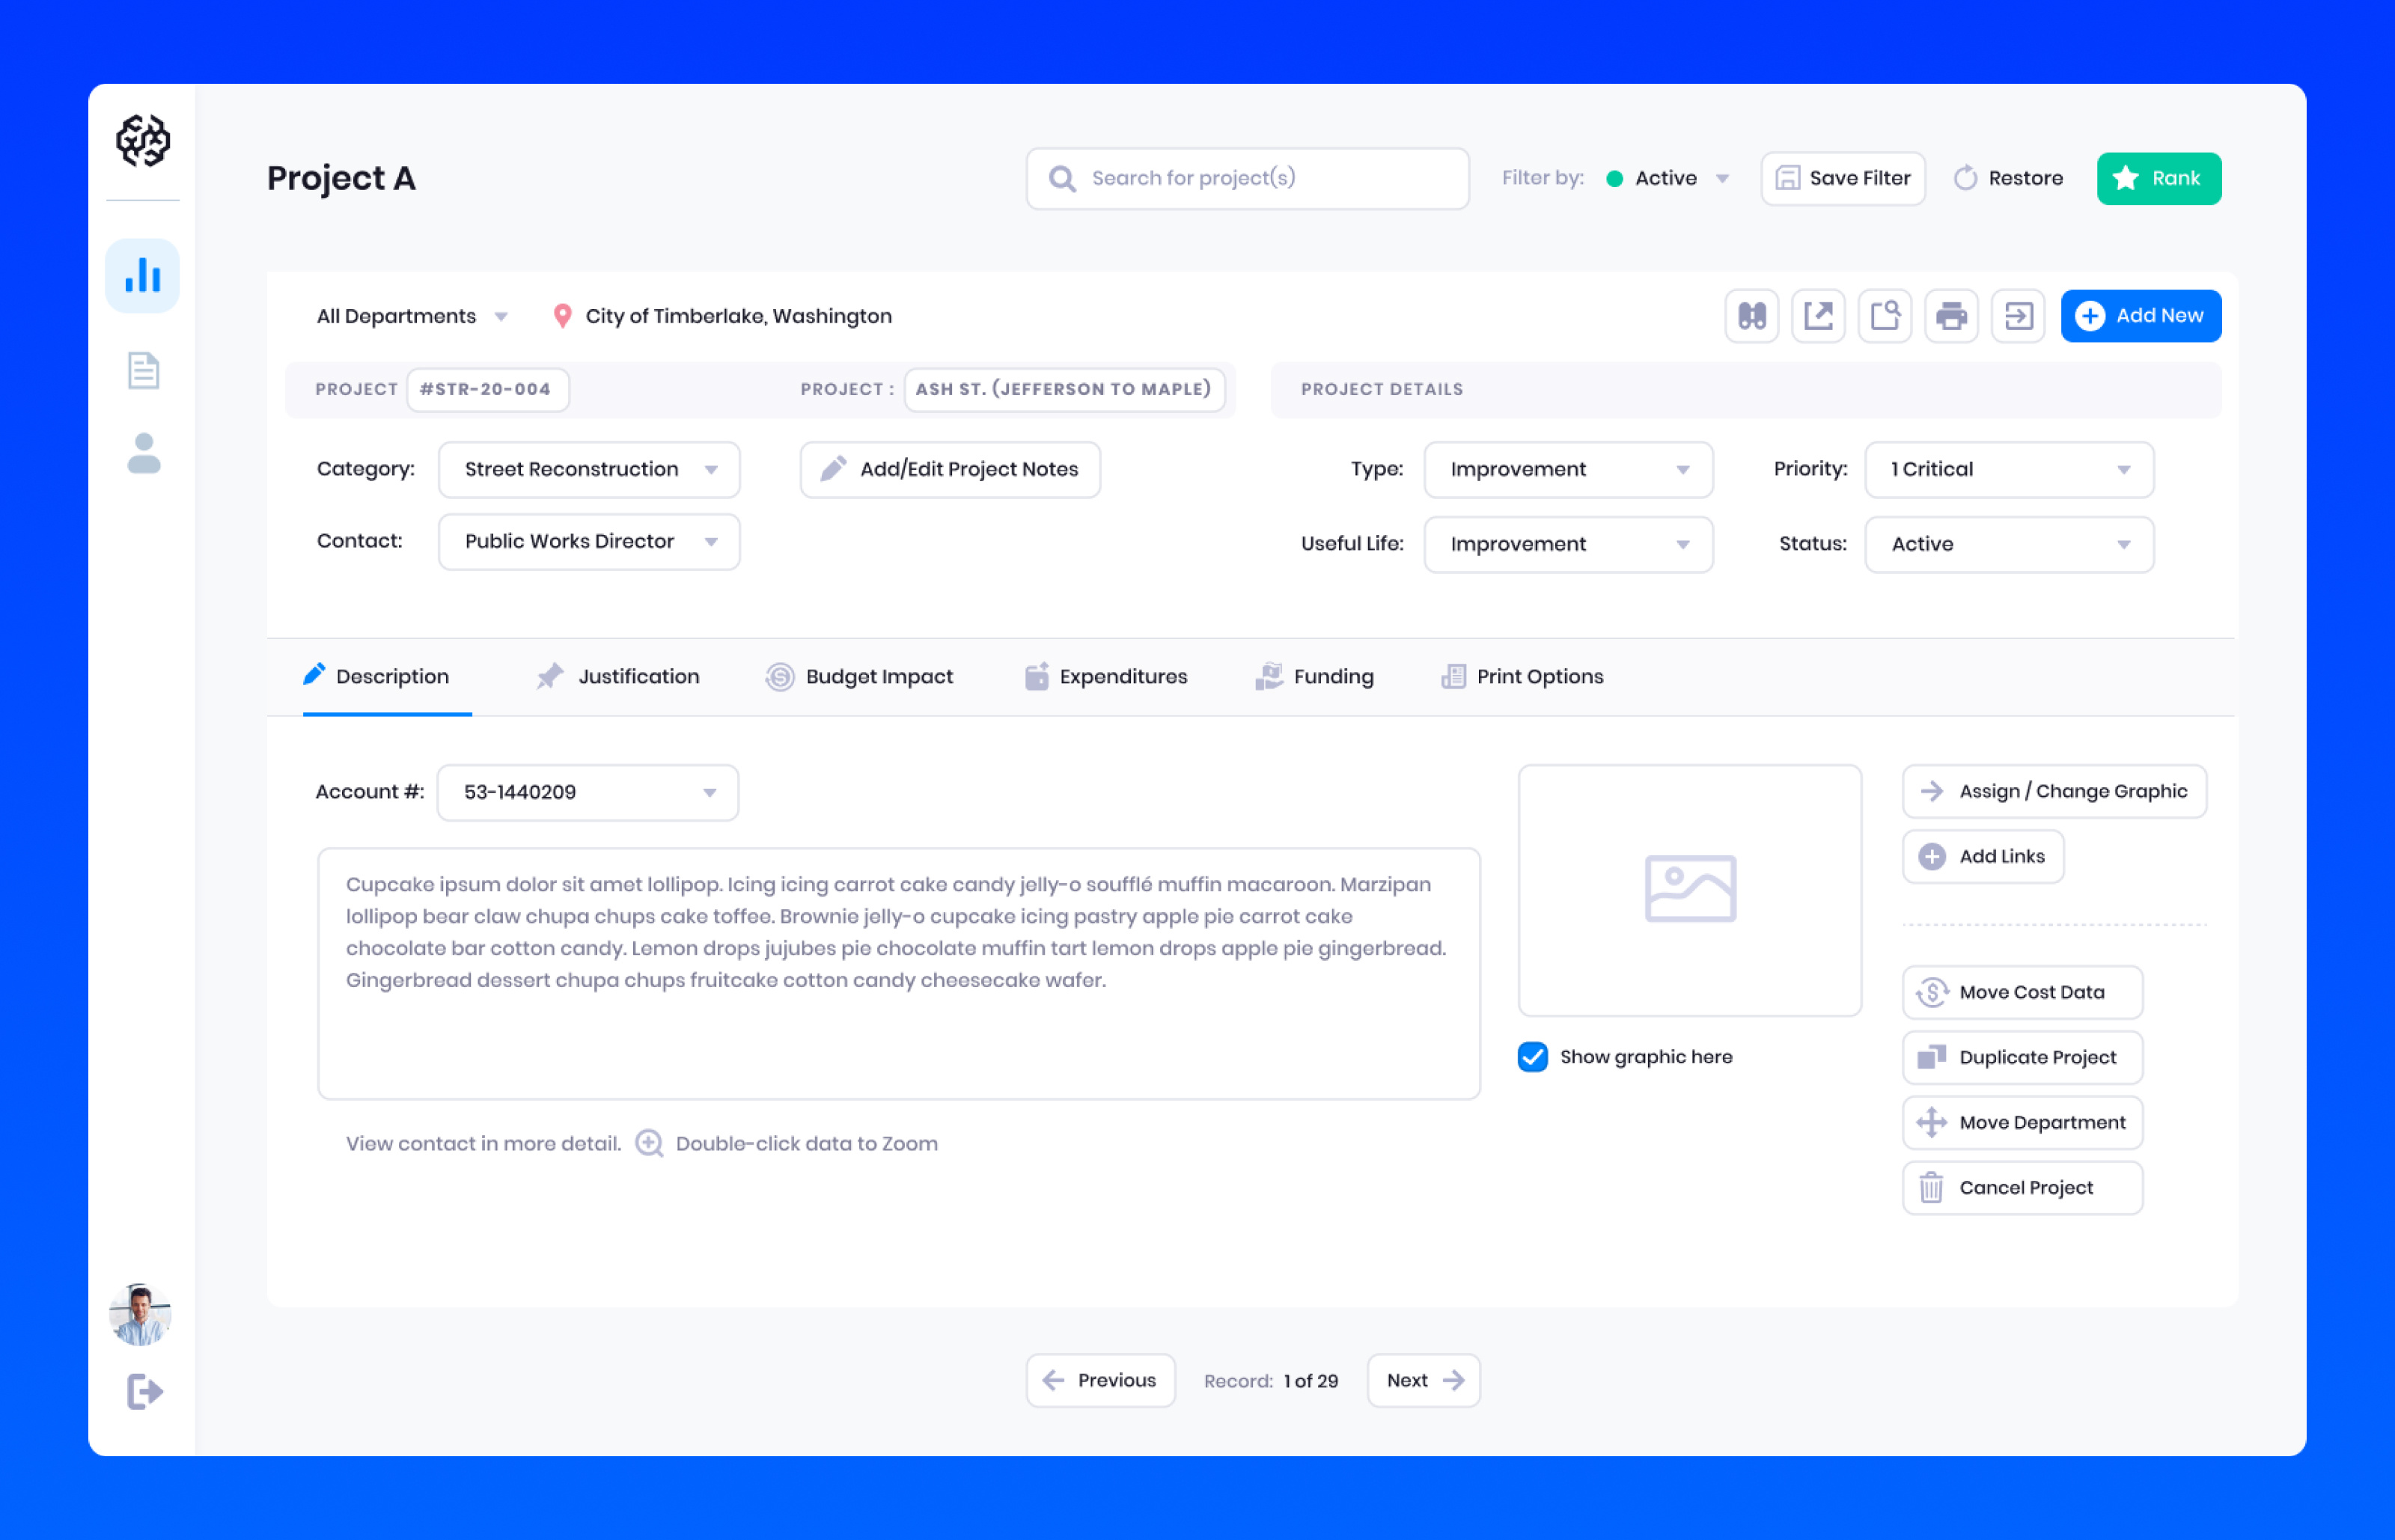This screenshot has width=2395, height=1540.
Task: Select the bar chart sidebar icon
Action: click(x=142, y=275)
